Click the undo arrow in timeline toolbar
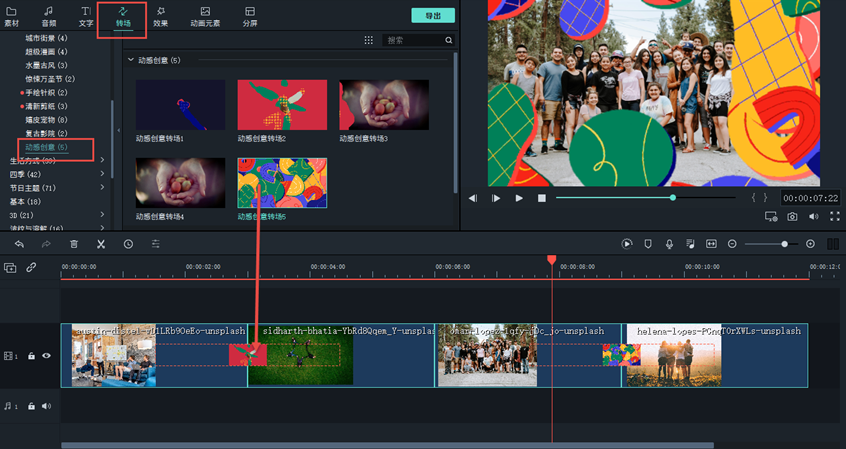Screen dimensions: 846x449 [x=19, y=244]
